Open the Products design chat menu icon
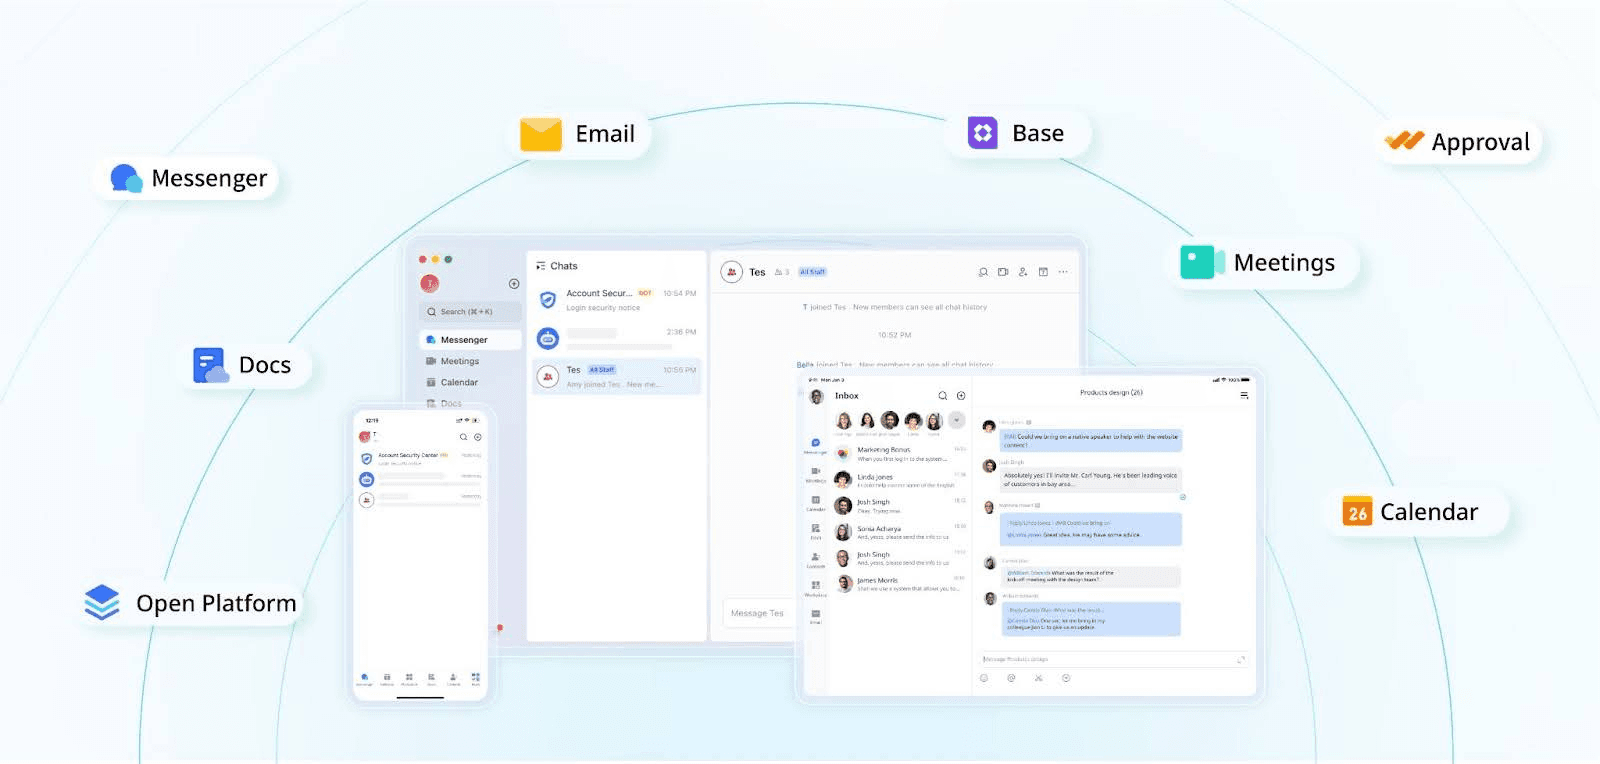This screenshot has width=1600, height=764. pyautogui.click(x=1244, y=395)
